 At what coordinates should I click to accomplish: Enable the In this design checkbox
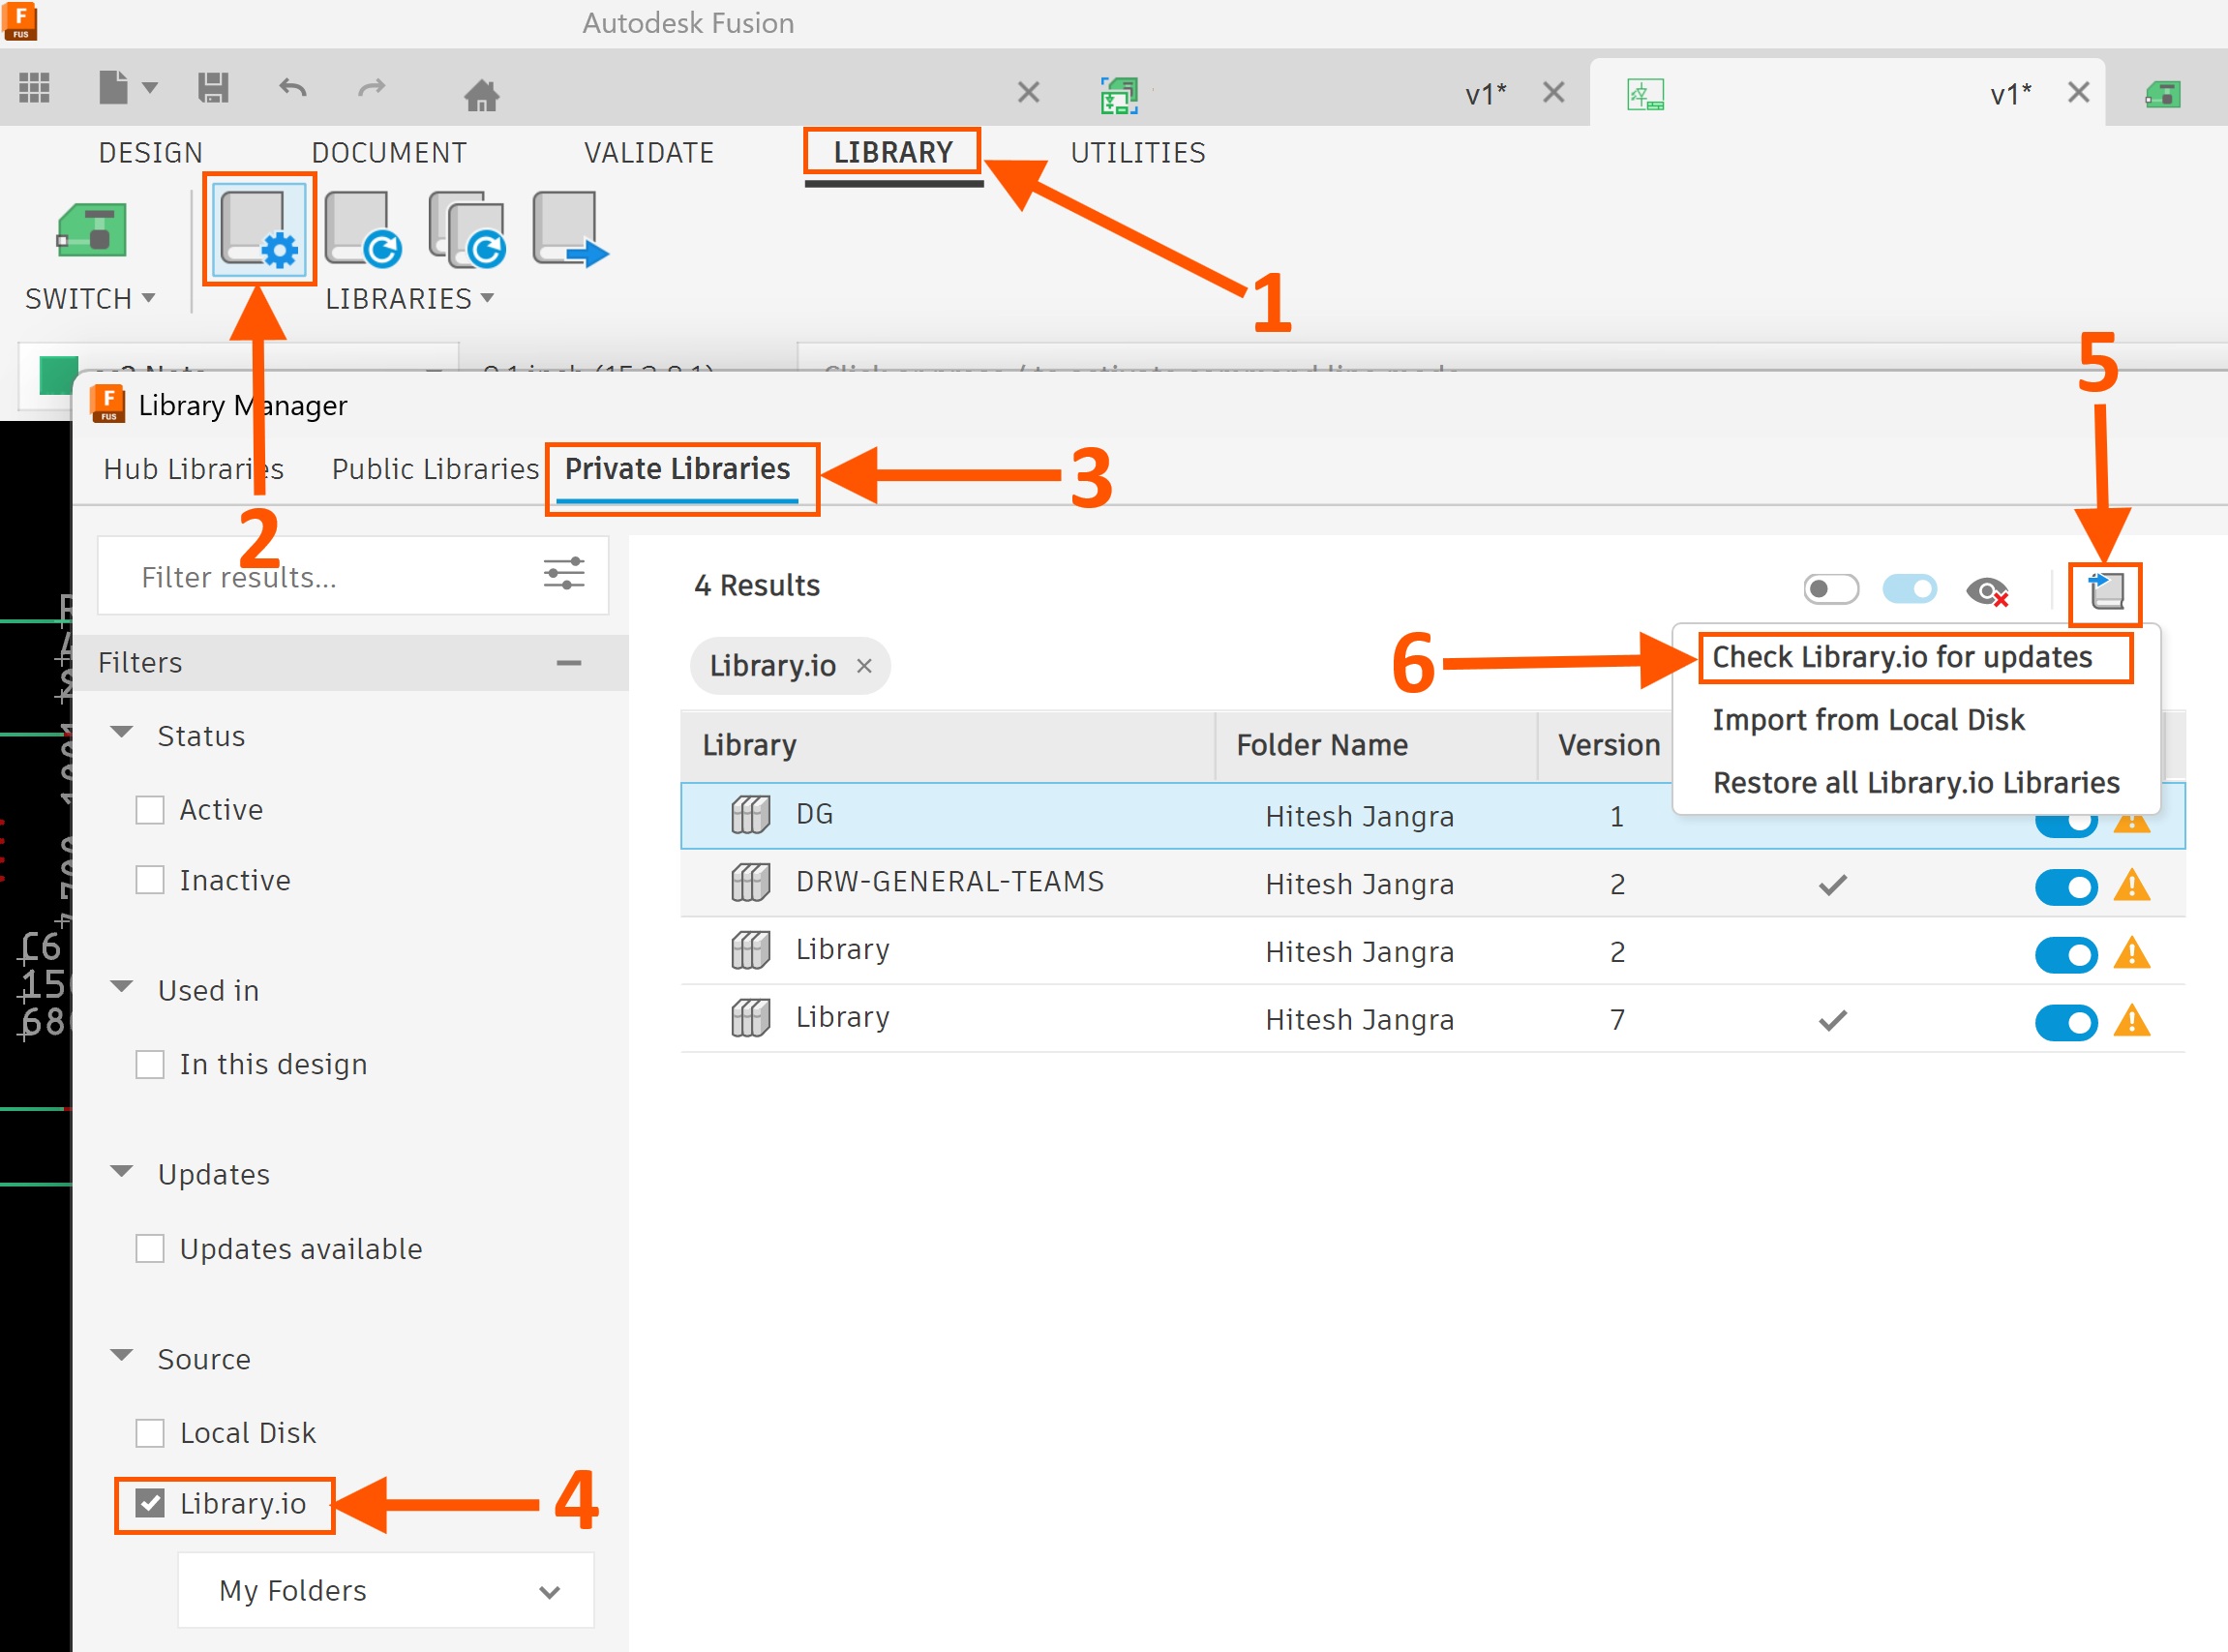[x=150, y=1064]
